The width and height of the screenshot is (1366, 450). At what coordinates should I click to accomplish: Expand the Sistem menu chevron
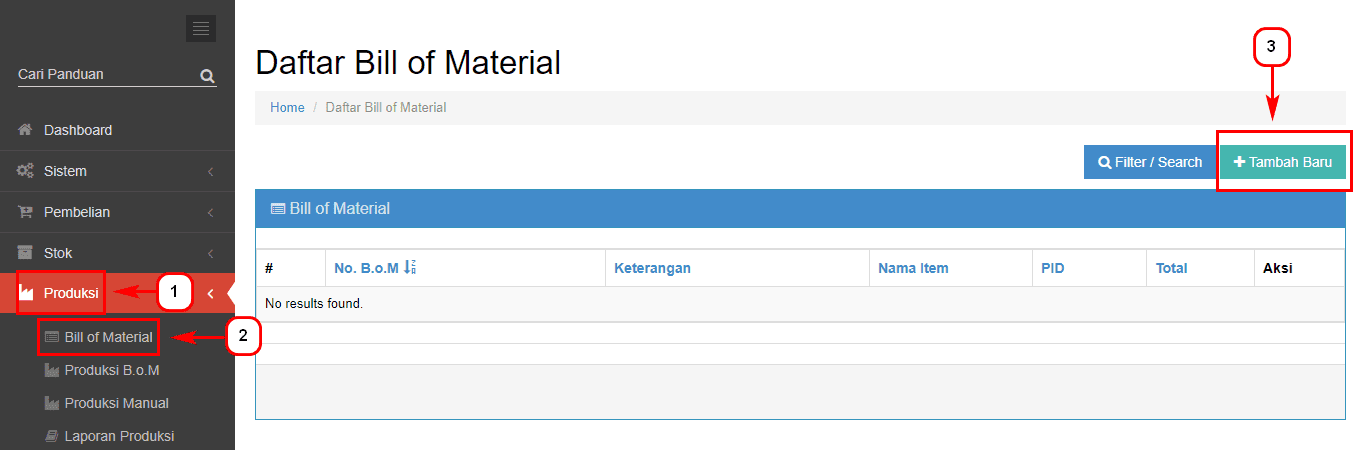point(210,172)
